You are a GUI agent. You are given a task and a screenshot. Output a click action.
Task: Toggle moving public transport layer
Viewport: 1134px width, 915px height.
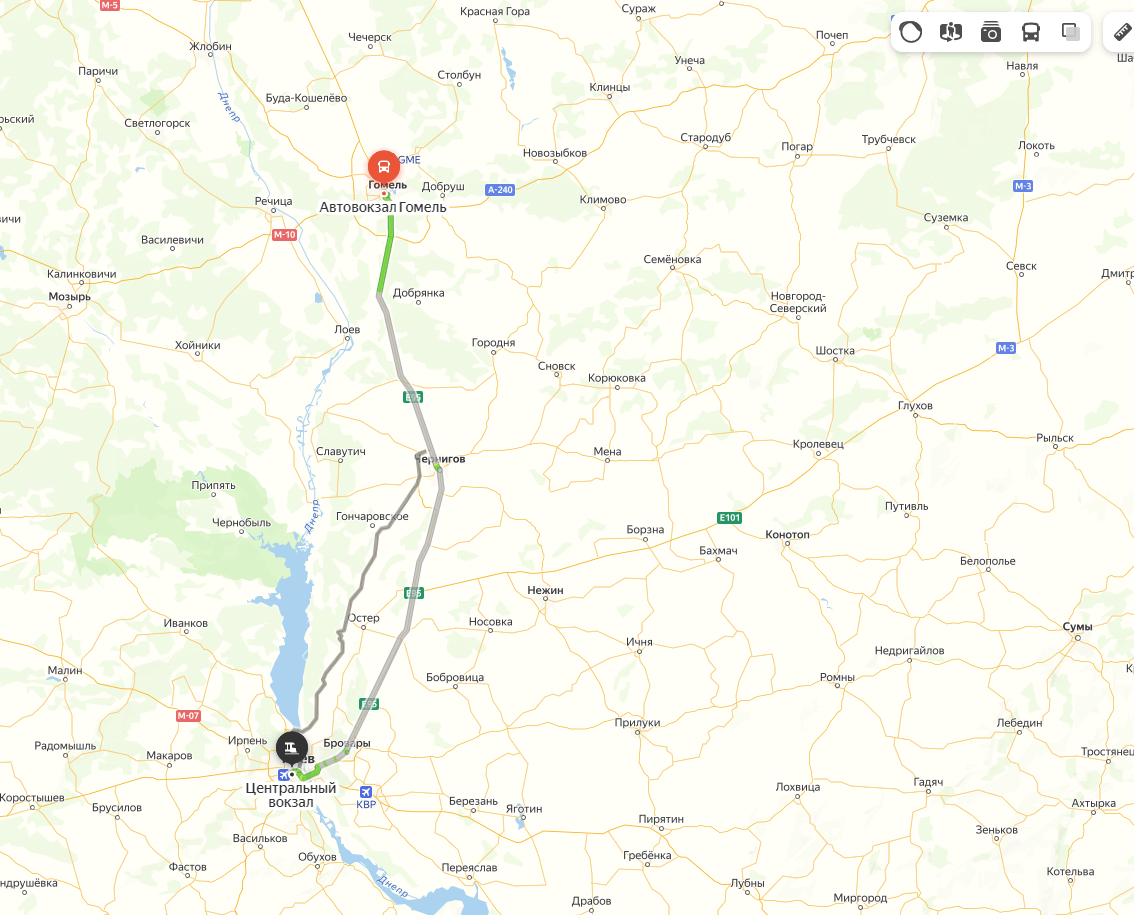[x=1031, y=32]
